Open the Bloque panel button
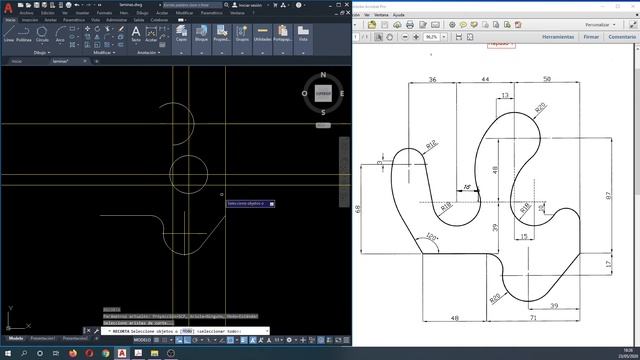This screenshot has width=640, height=360. click(x=201, y=34)
